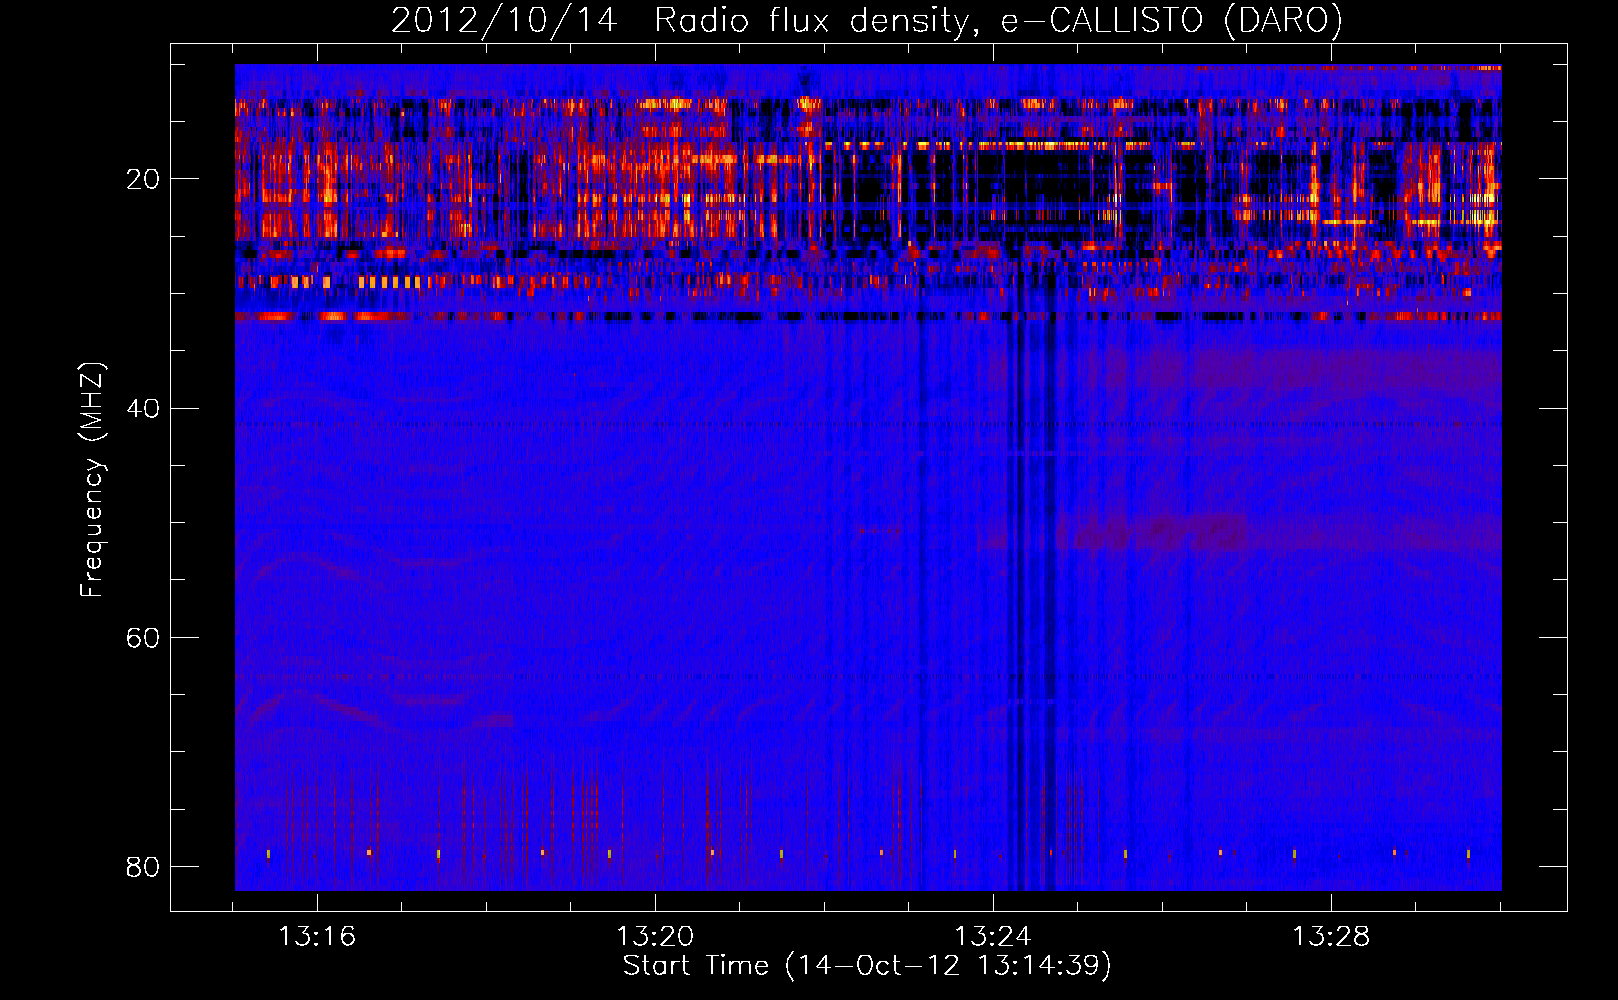Click the time tick label '13:28'
Image resolution: width=1618 pixels, height=1000 pixels.
(1331, 936)
